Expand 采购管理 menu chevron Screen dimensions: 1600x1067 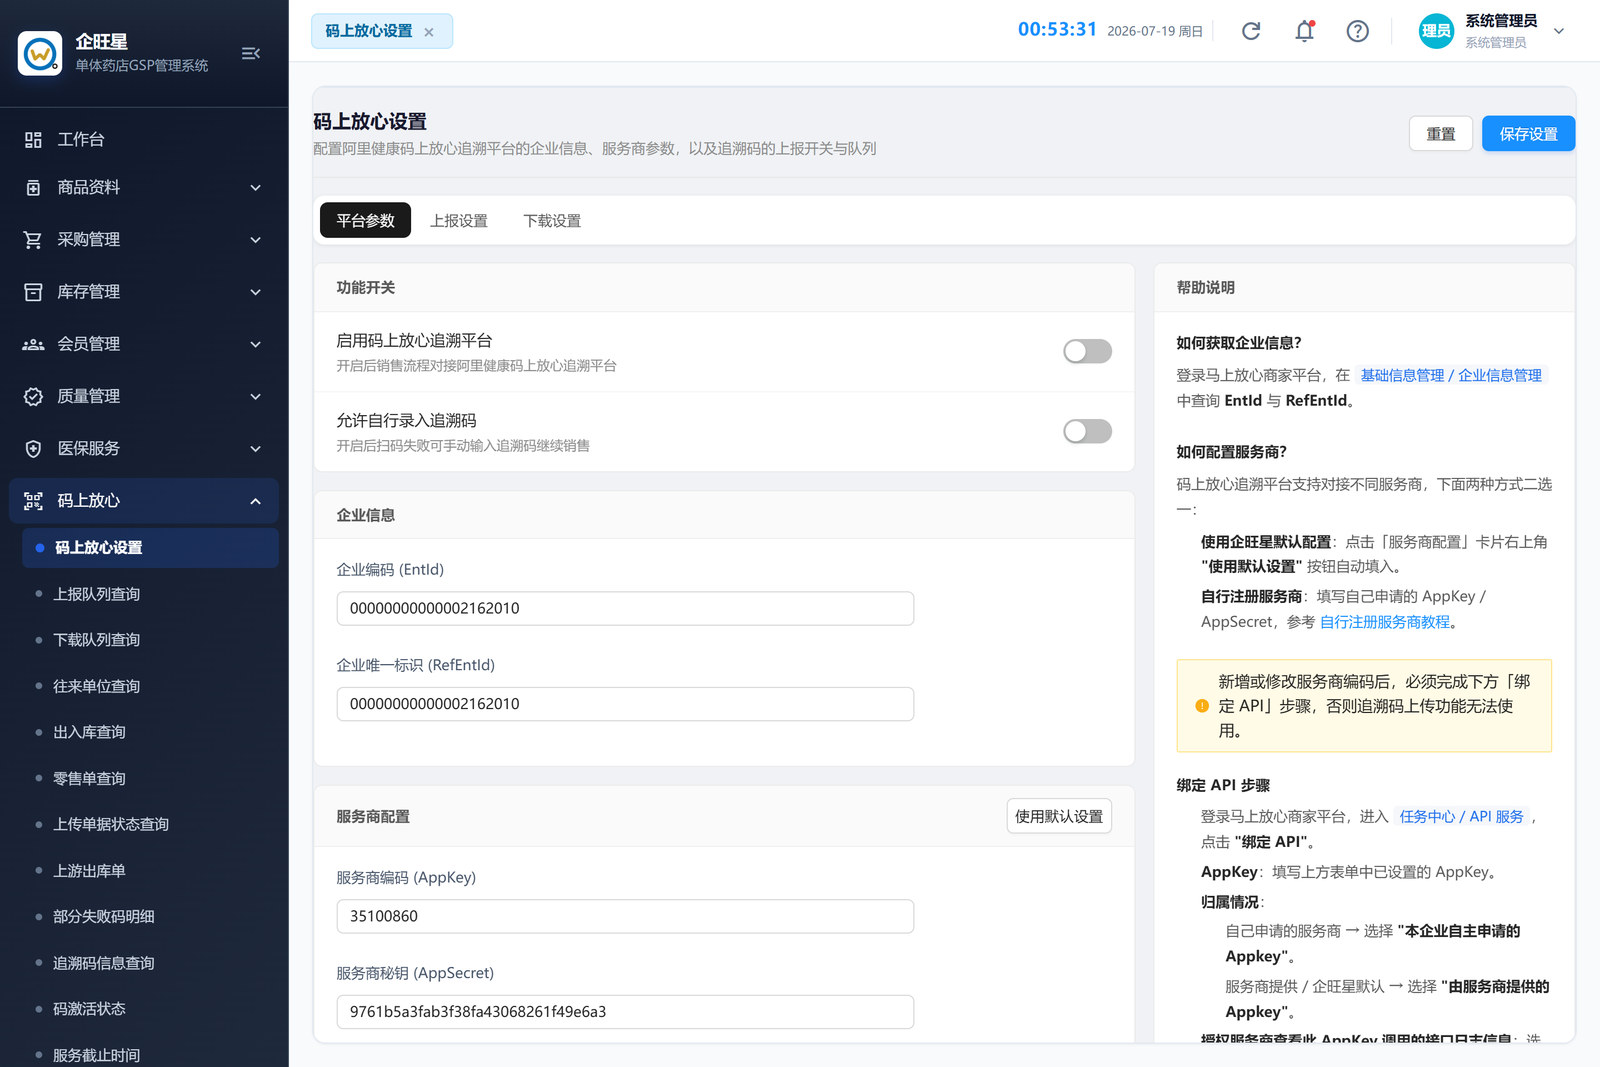(x=255, y=240)
